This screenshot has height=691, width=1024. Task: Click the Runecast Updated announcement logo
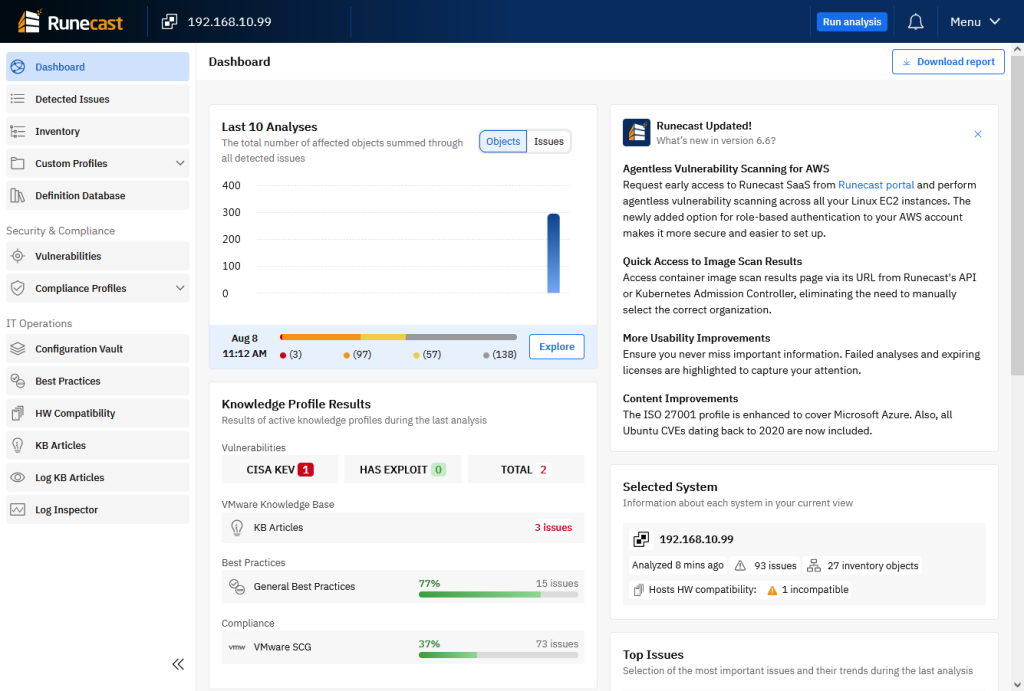pyautogui.click(x=636, y=133)
